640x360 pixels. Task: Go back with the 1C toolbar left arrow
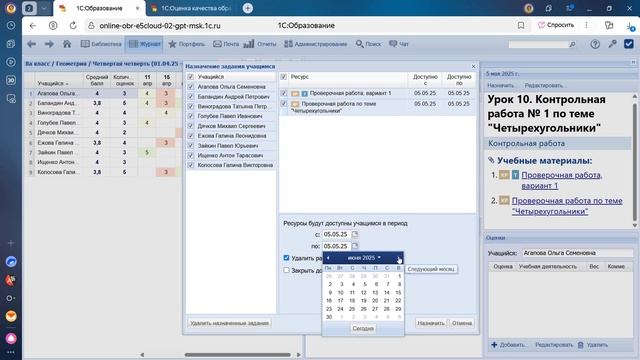[x=31, y=44]
